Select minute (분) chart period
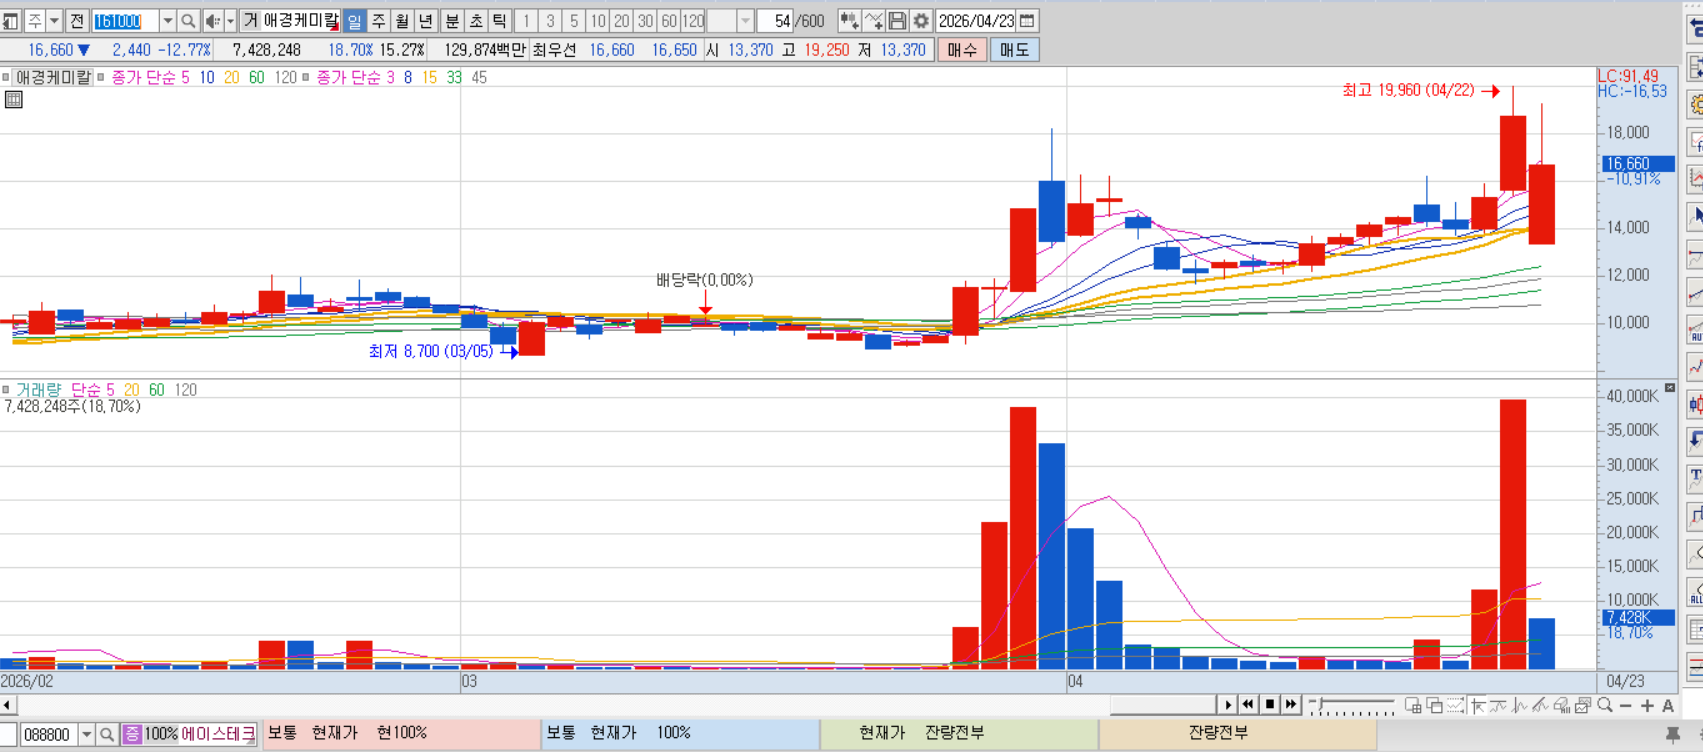The image size is (1703, 752). pyautogui.click(x=452, y=21)
